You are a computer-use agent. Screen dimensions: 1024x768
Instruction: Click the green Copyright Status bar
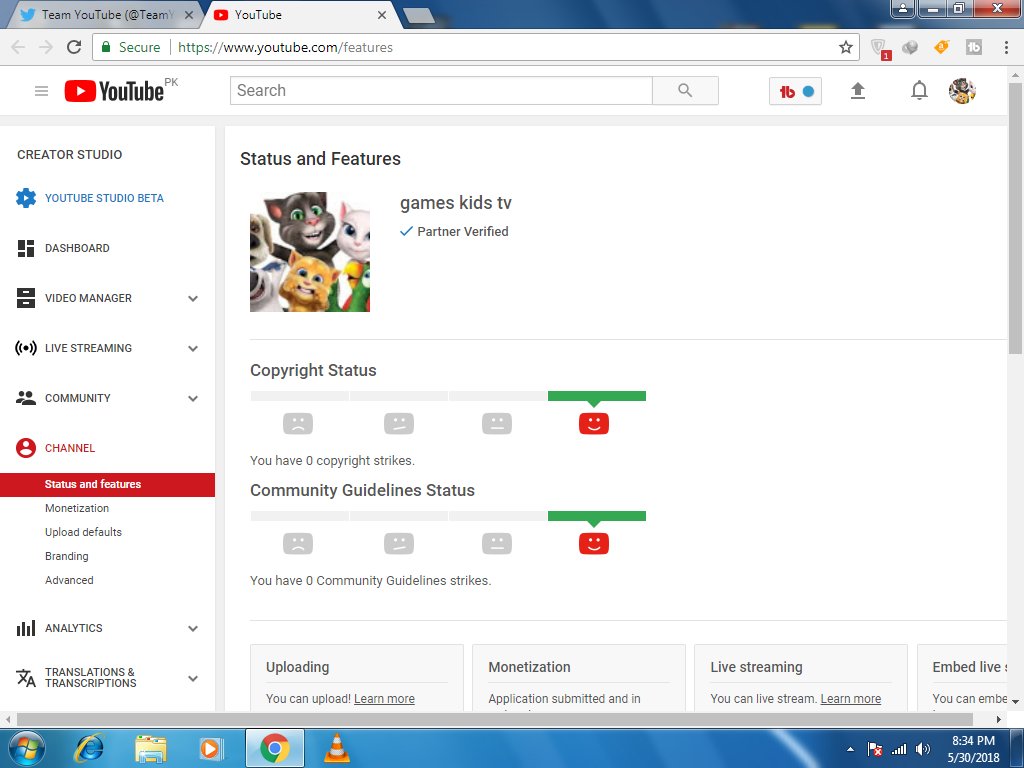tap(597, 396)
